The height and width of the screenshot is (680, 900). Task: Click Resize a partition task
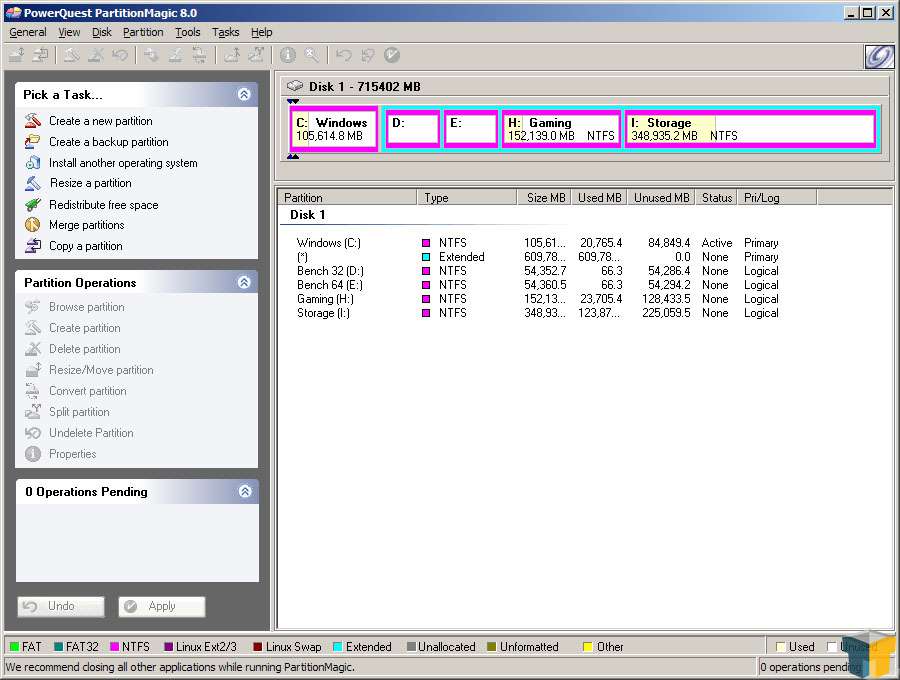(91, 183)
